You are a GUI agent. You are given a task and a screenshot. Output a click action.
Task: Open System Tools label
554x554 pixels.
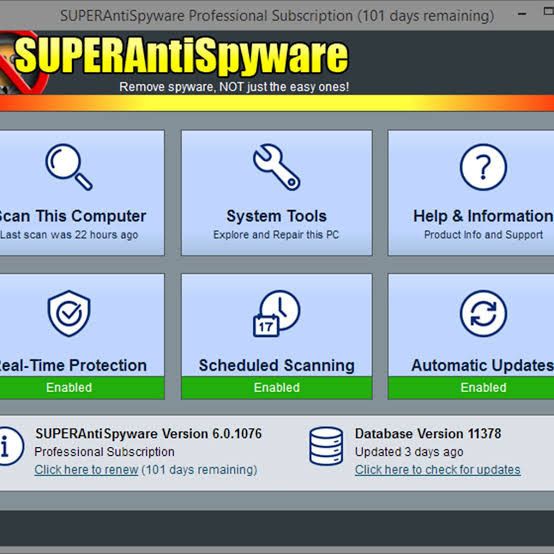277,216
